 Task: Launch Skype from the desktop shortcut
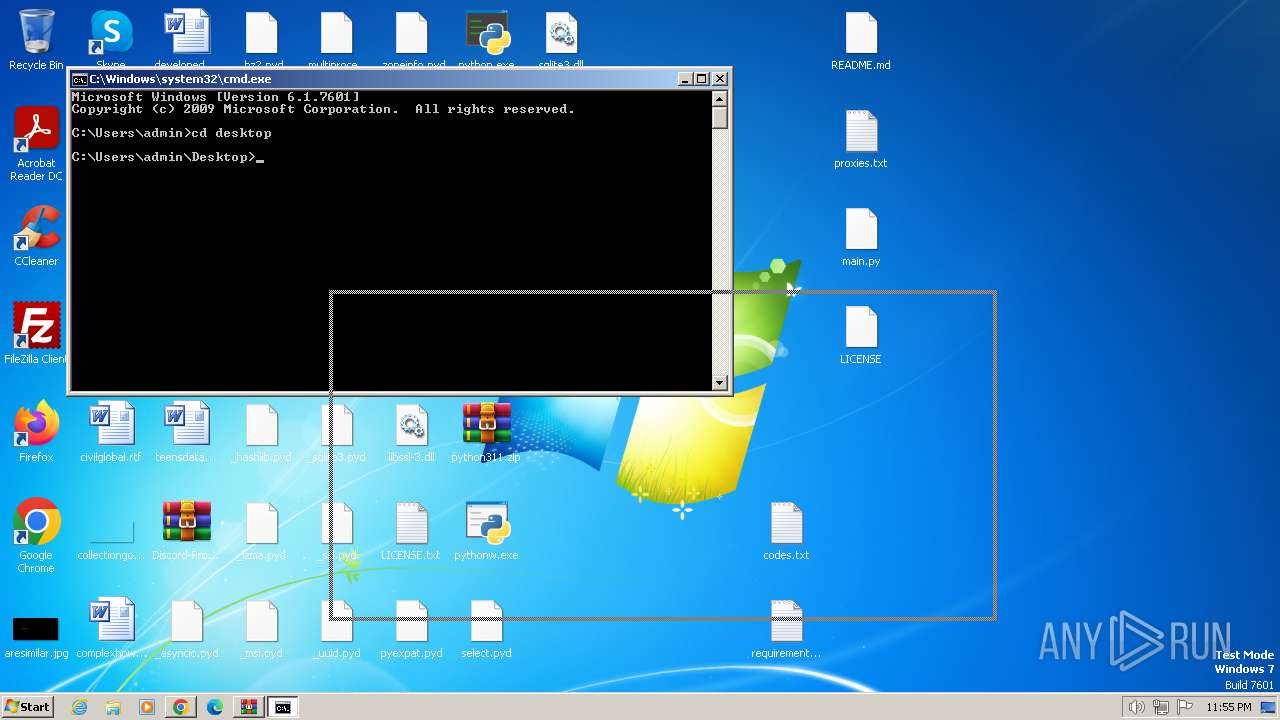coord(111,38)
